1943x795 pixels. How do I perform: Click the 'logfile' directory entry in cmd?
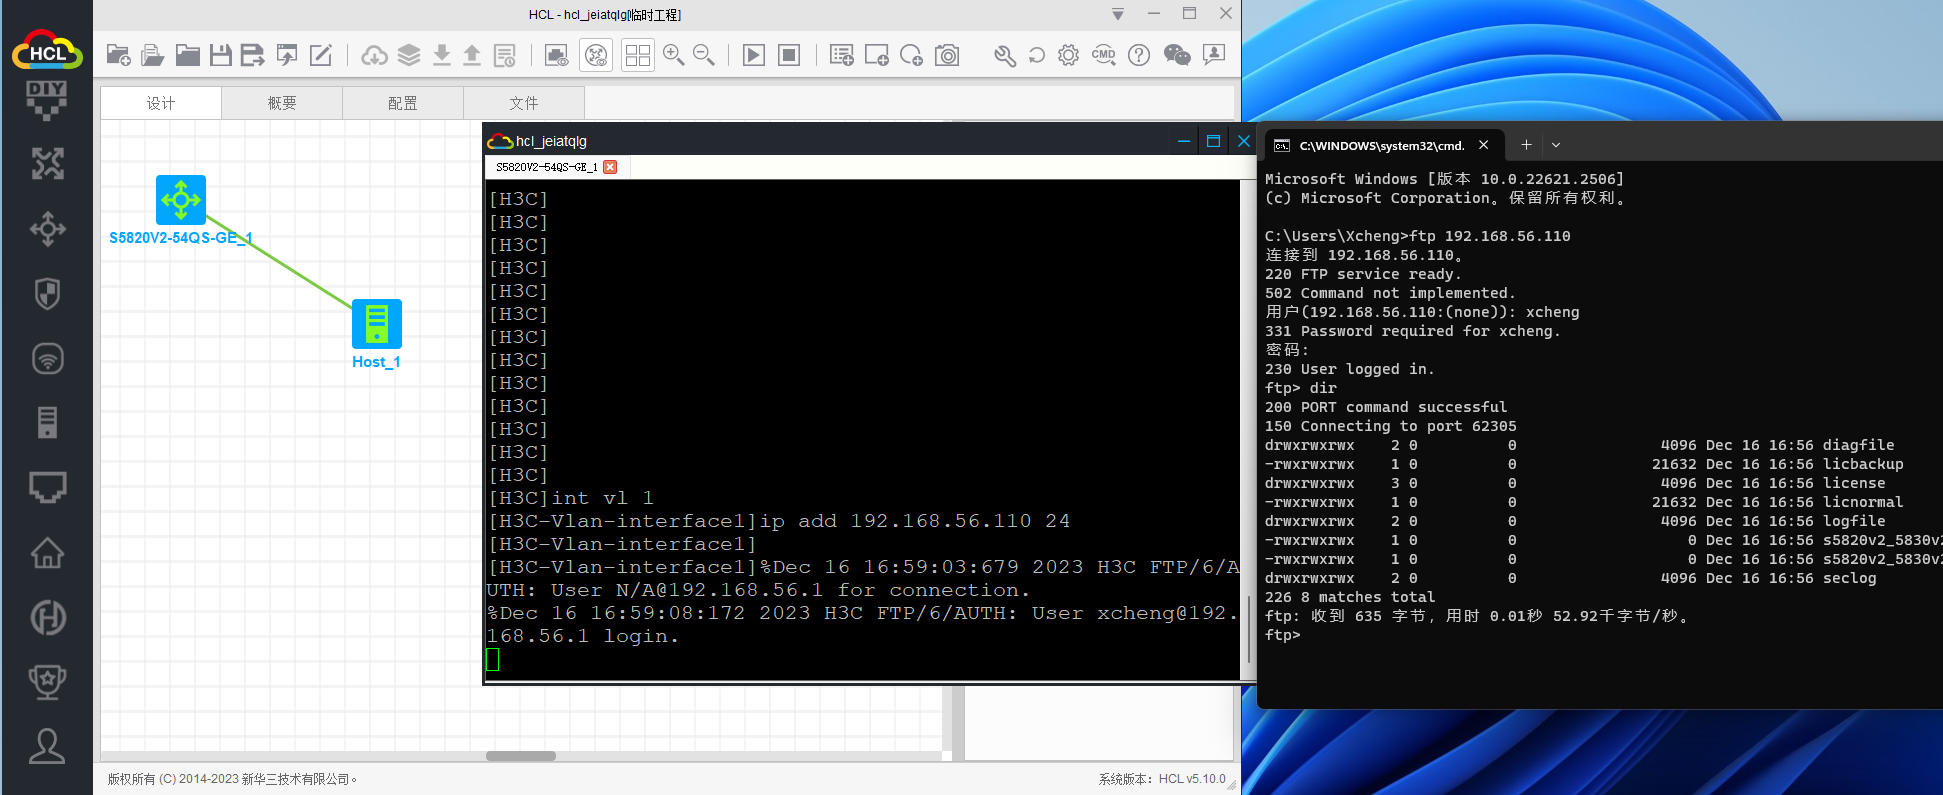click(x=1854, y=521)
